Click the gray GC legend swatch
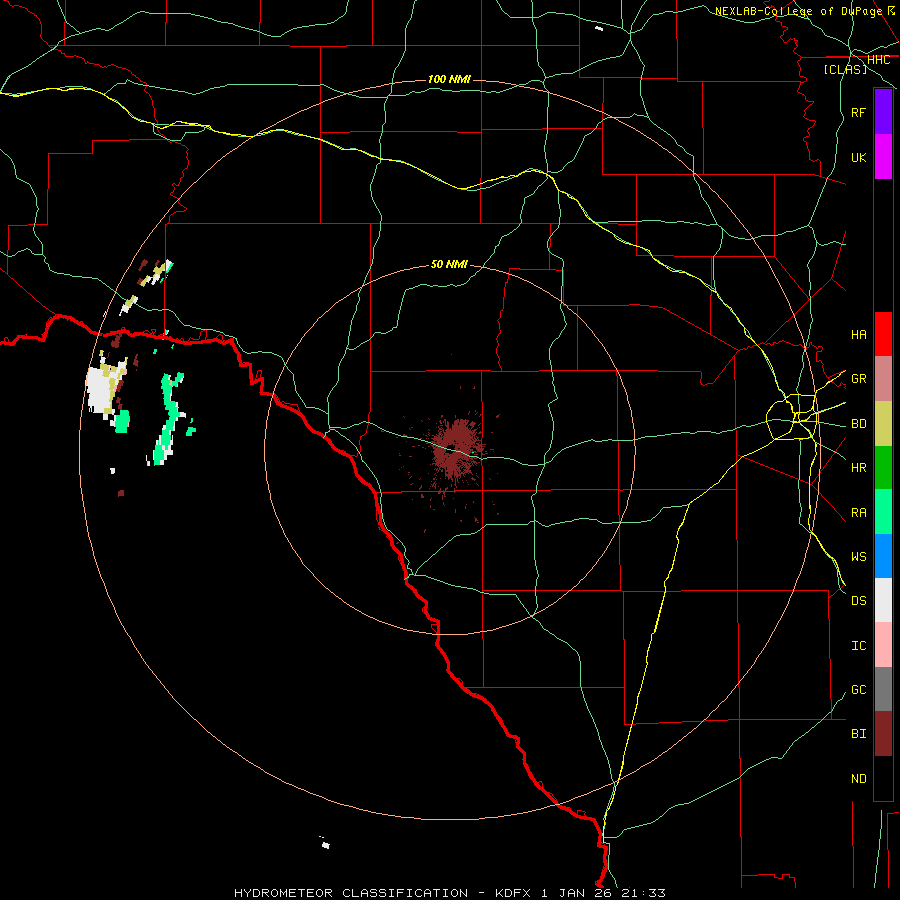 tap(883, 689)
